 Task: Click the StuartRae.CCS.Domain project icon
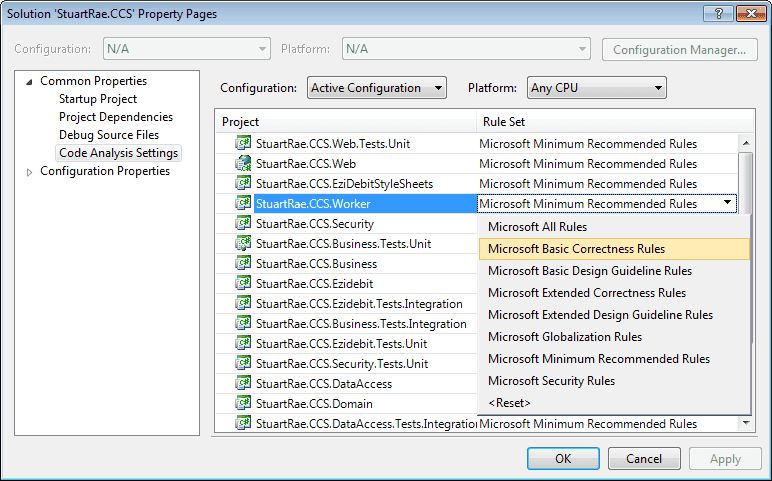(x=242, y=404)
